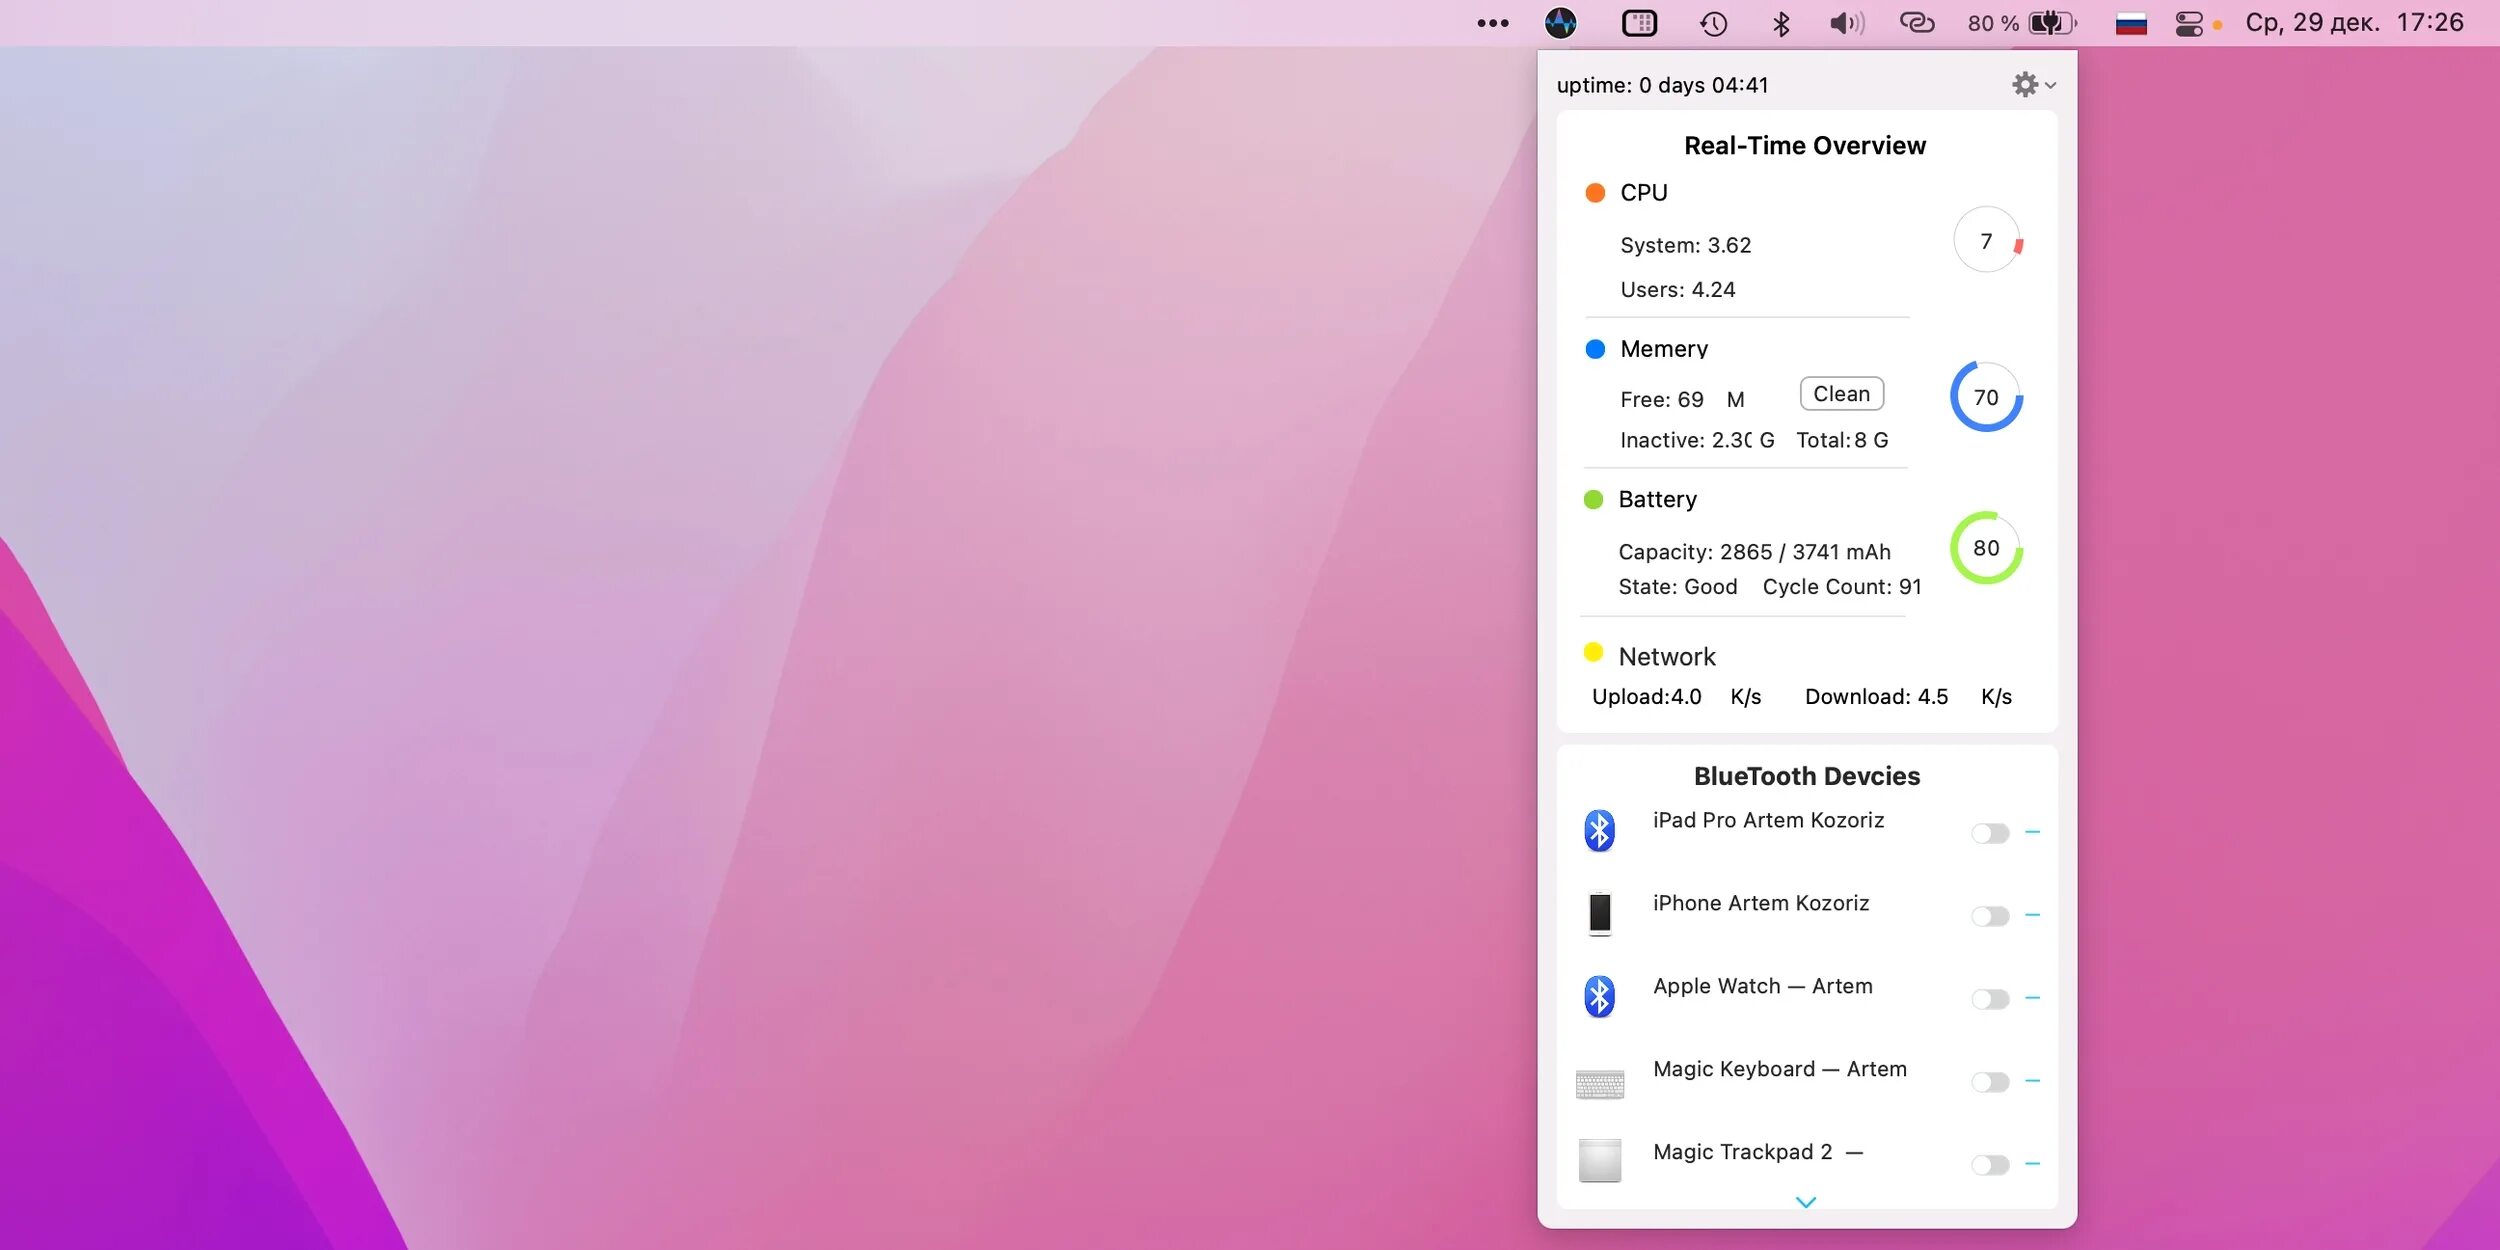Click the link icon in the menu bar

point(1916,23)
